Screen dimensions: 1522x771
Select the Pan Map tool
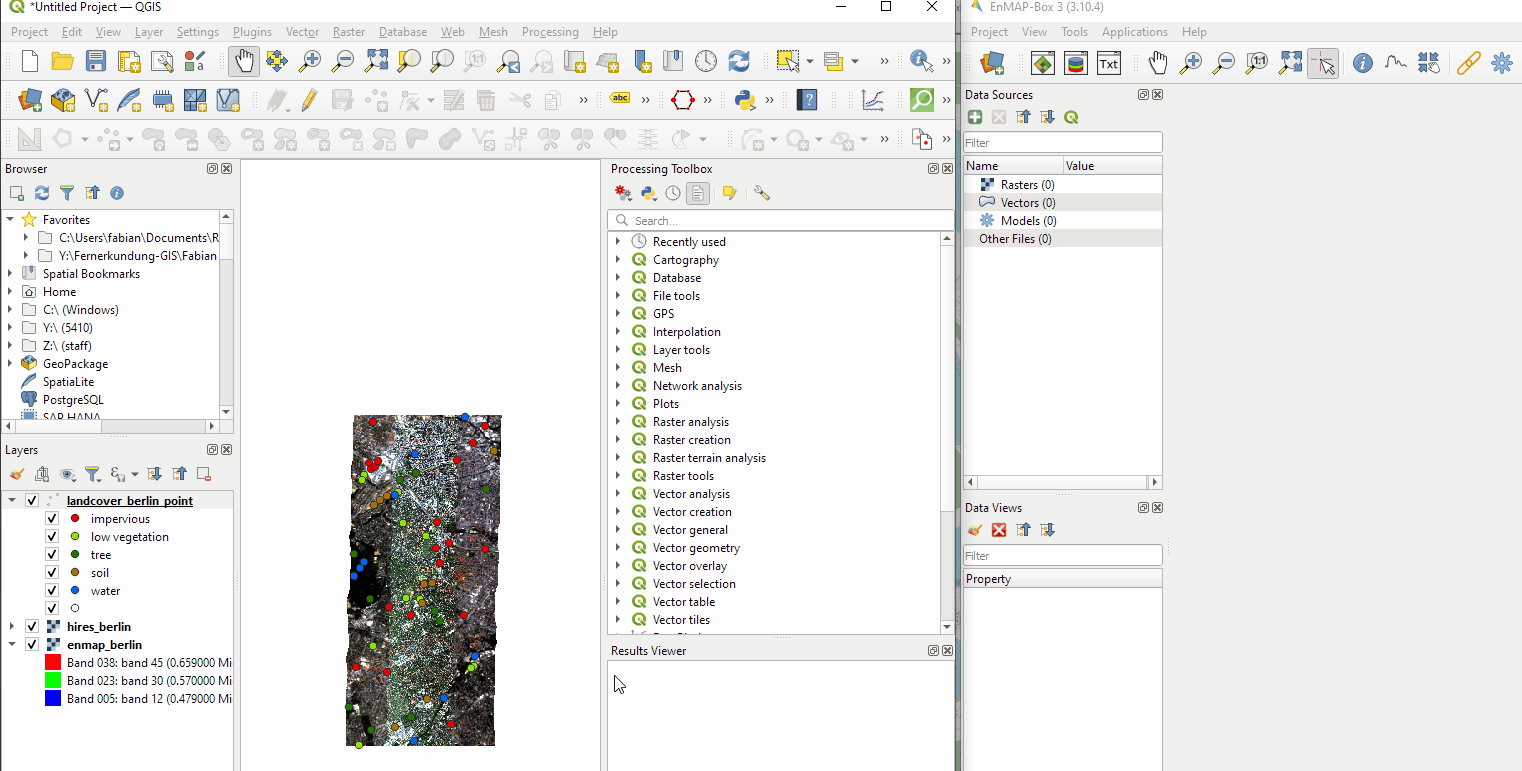pos(243,61)
